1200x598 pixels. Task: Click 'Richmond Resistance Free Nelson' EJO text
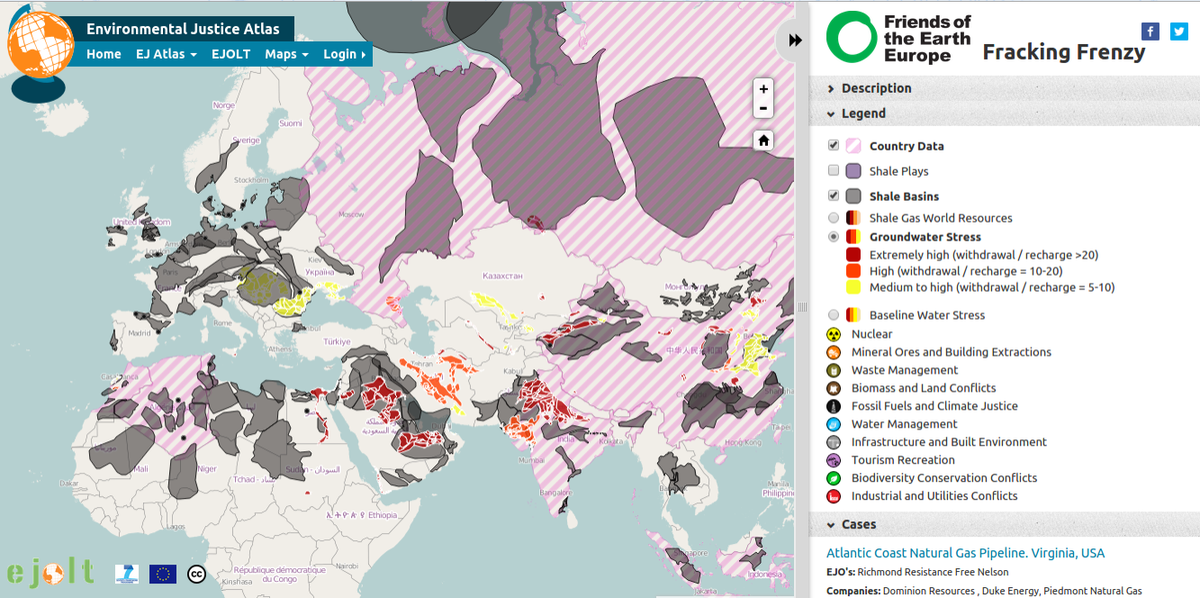[933, 572]
